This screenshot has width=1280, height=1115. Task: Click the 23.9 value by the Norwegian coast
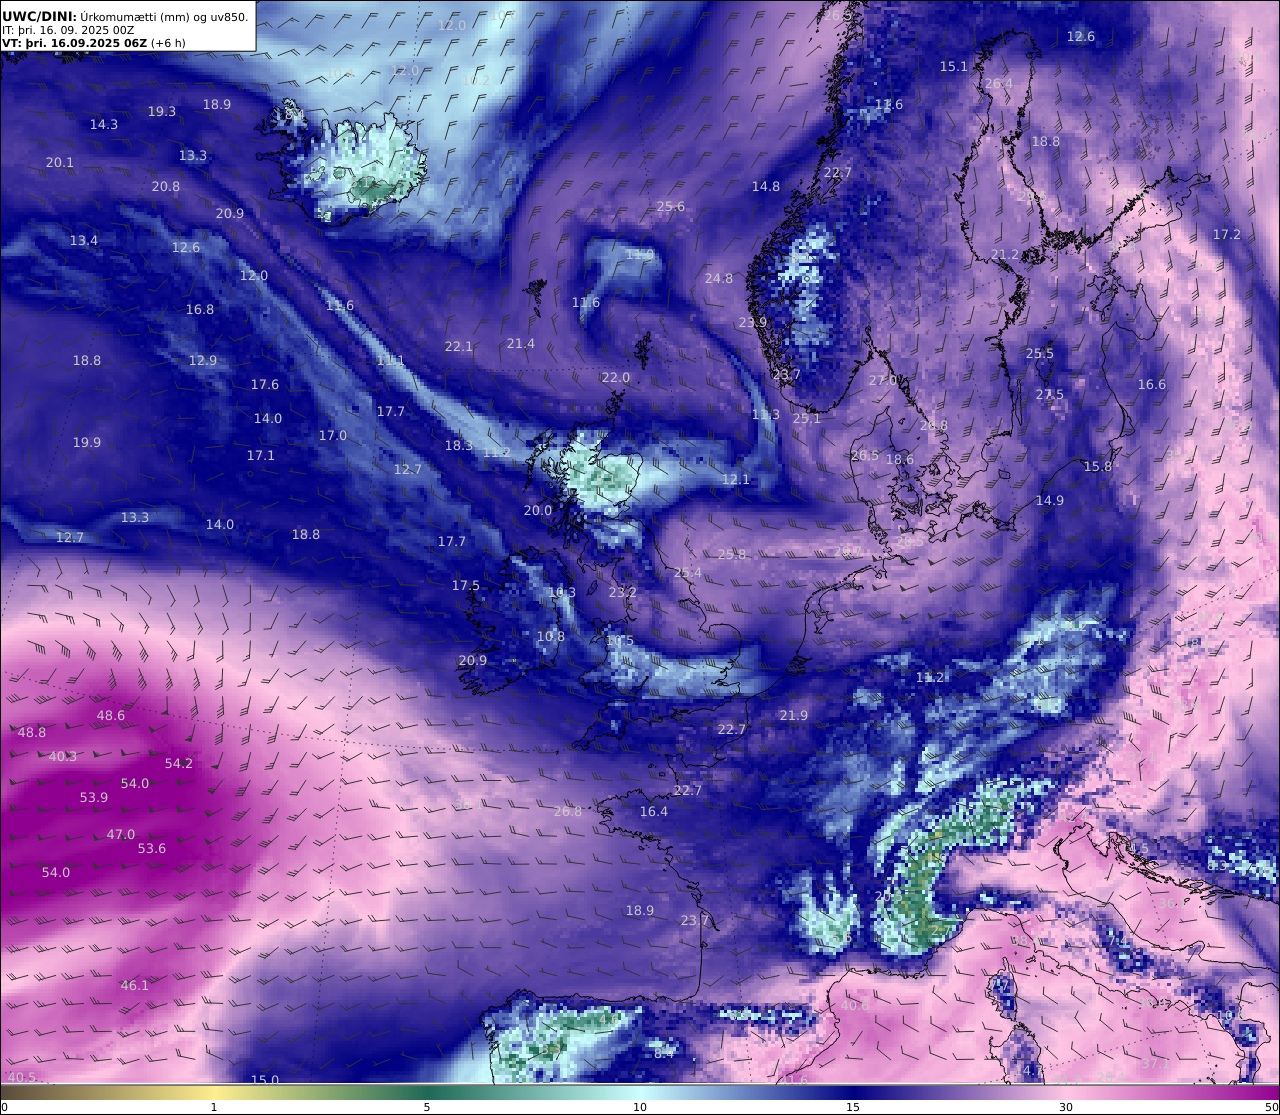(x=753, y=322)
